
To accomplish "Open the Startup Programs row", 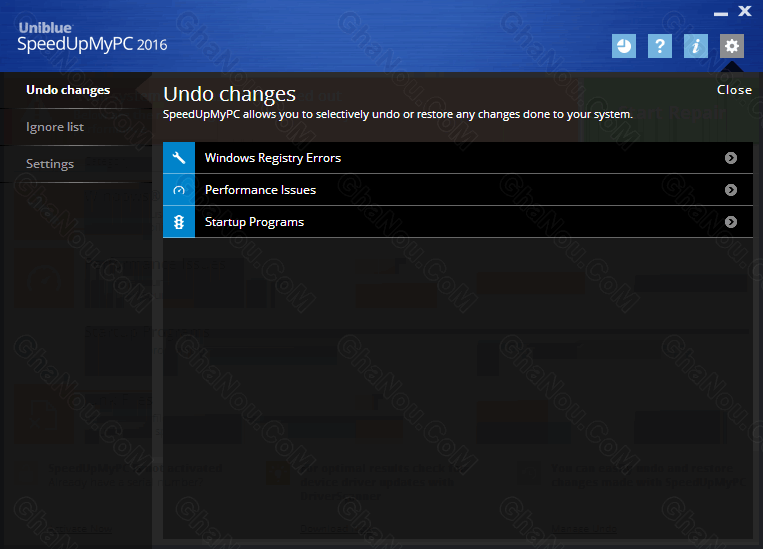I will pyautogui.click(x=458, y=222).
